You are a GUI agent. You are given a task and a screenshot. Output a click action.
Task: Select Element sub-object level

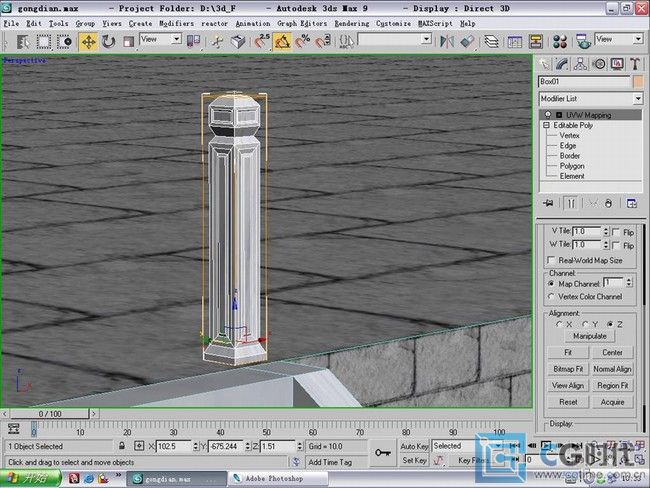pos(572,176)
